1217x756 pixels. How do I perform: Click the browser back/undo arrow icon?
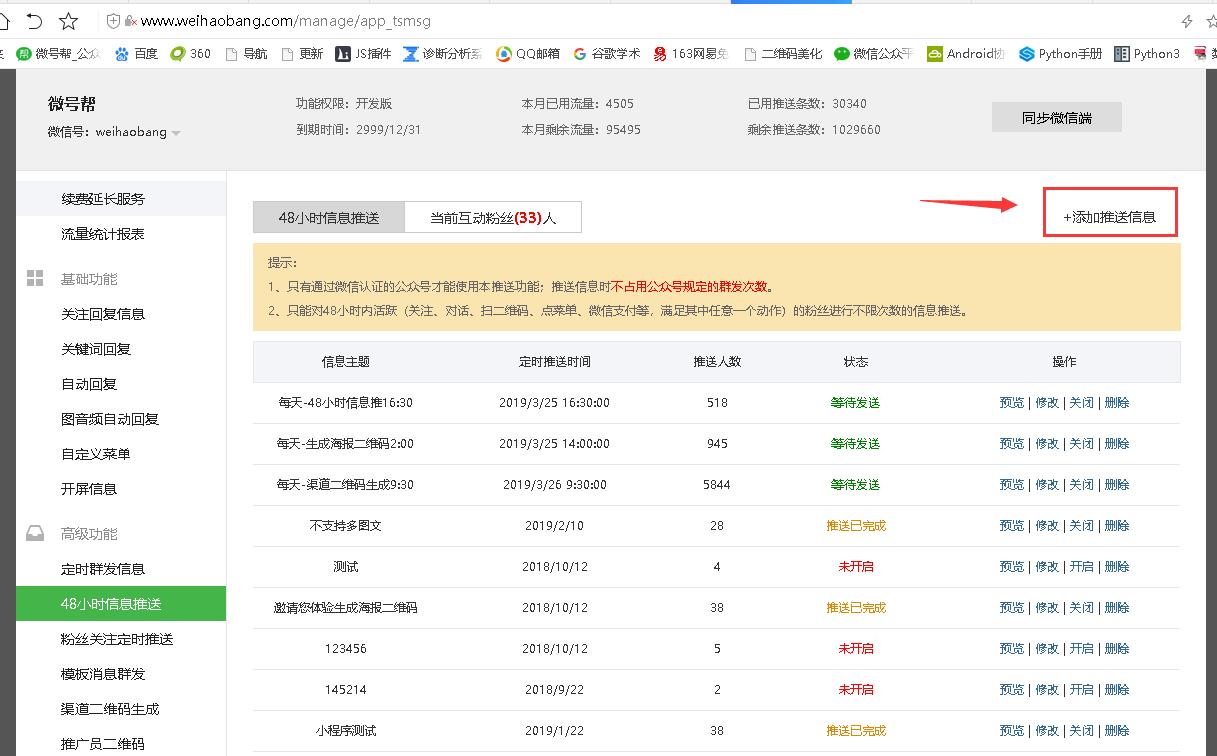pos(34,21)
